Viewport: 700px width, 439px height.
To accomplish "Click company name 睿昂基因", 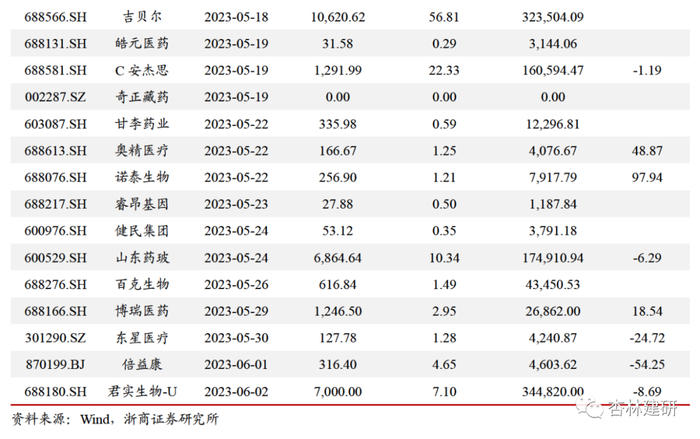I will tap(142, 204).
